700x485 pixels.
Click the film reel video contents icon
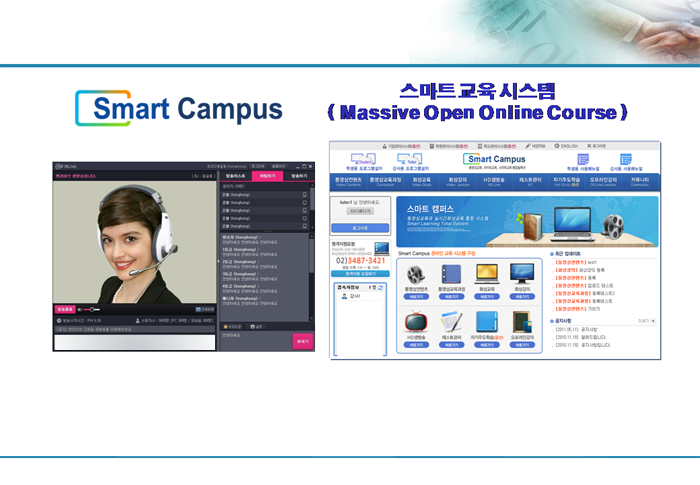[x=416, y=274]
